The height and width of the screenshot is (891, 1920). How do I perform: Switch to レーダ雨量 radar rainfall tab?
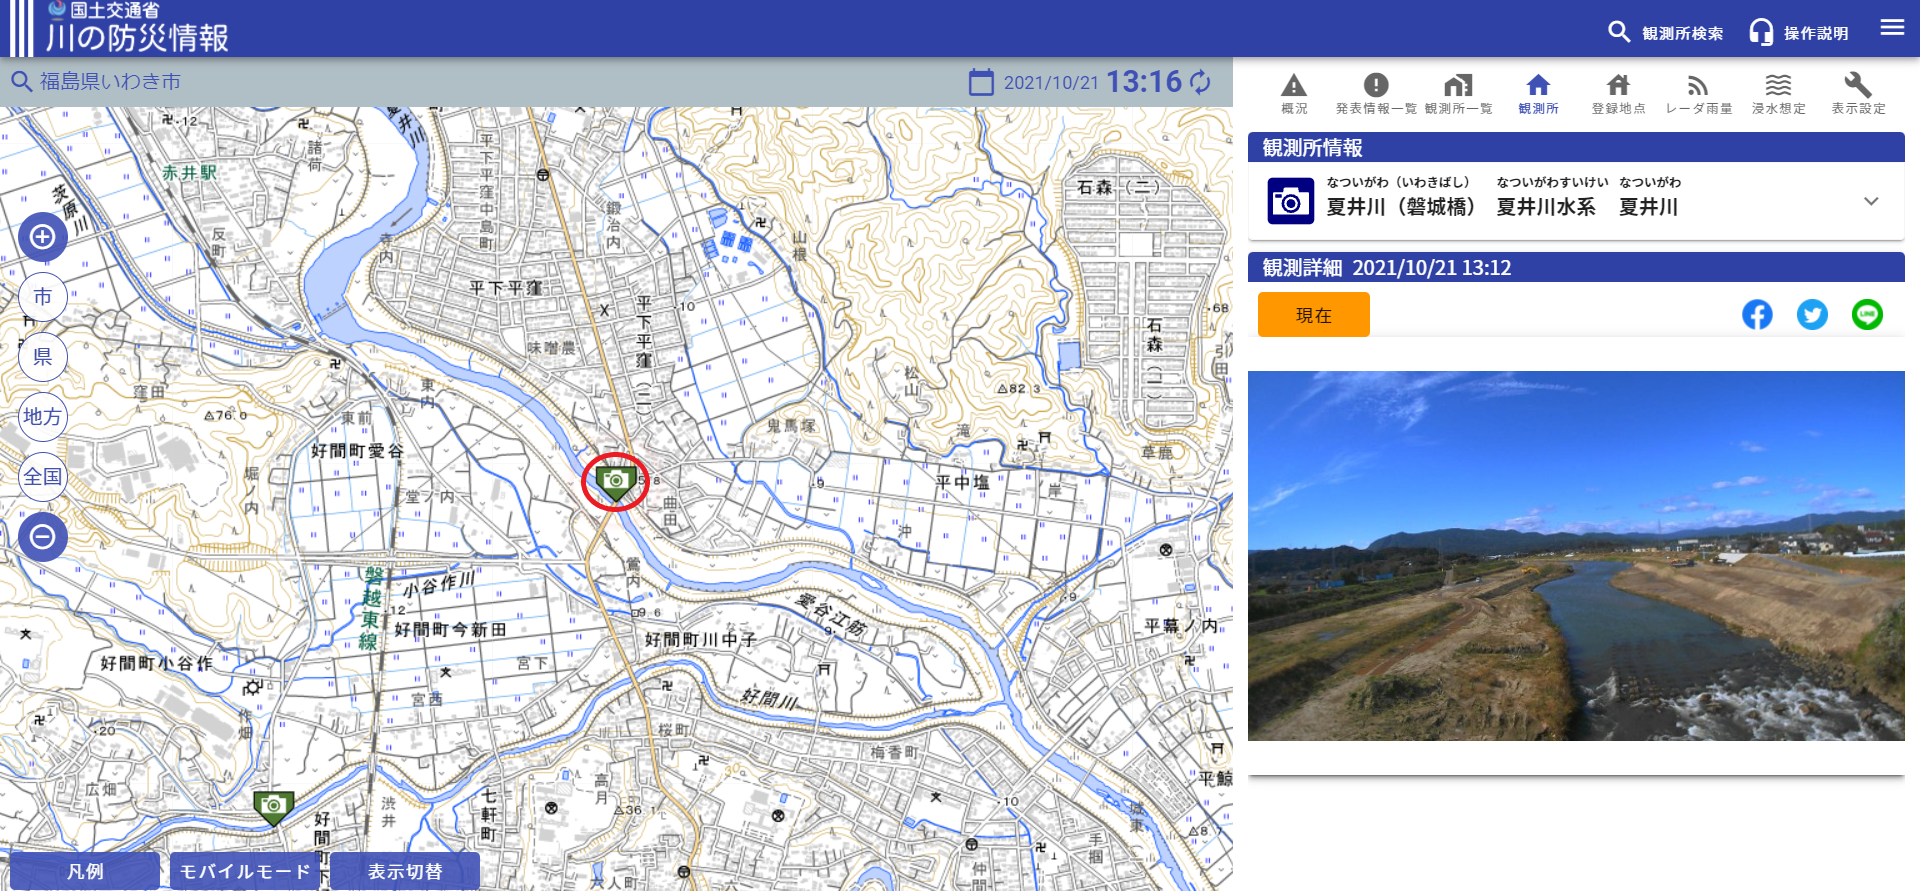[x=1698, y=94]
